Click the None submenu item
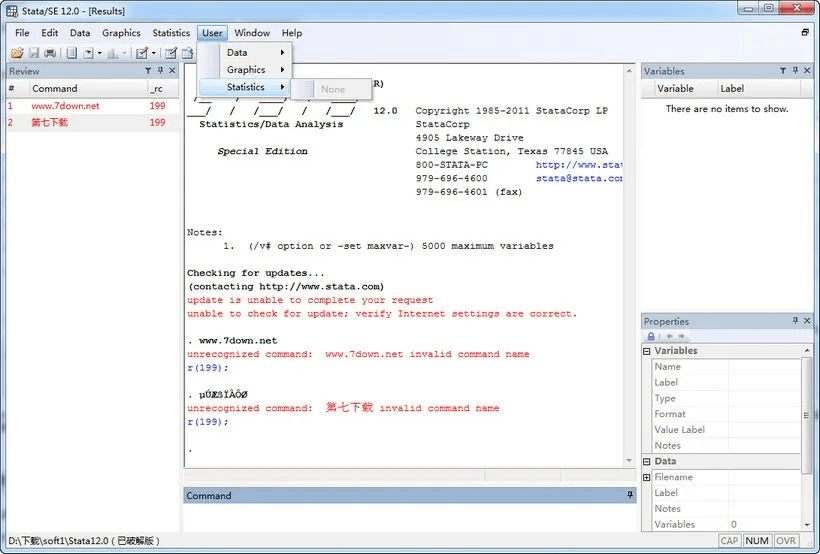The height and width of the screenshot is (554, 820). (x=332, y=89)
